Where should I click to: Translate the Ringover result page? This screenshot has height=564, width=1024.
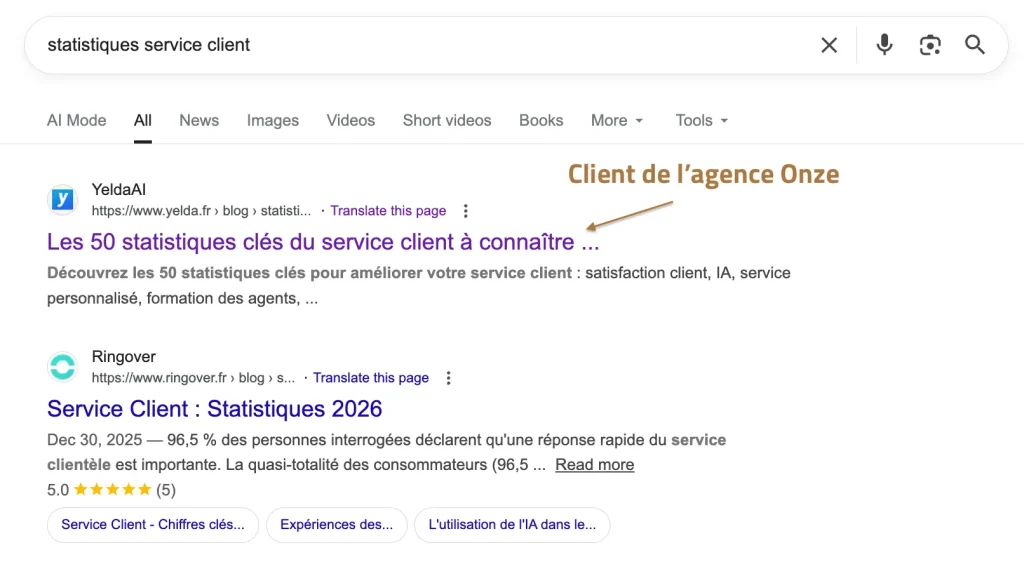click(371, 378)
